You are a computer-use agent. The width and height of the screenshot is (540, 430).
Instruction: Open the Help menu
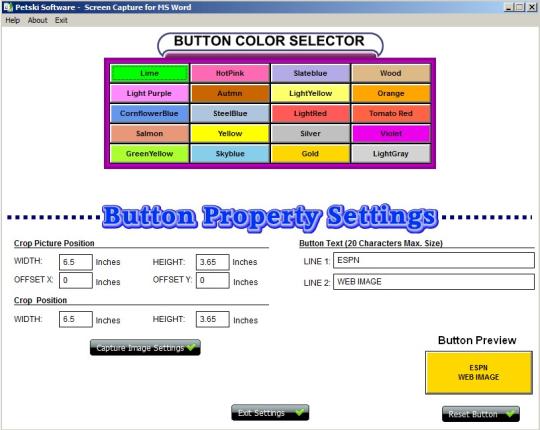pyautogui.click(x=12, y=20)
